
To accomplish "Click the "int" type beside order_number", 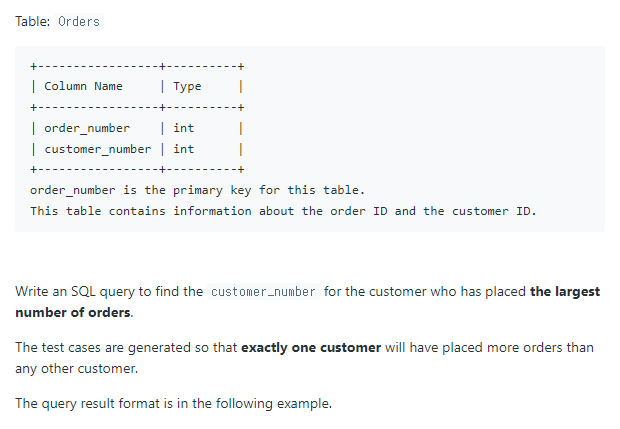I will click(184, 128).
